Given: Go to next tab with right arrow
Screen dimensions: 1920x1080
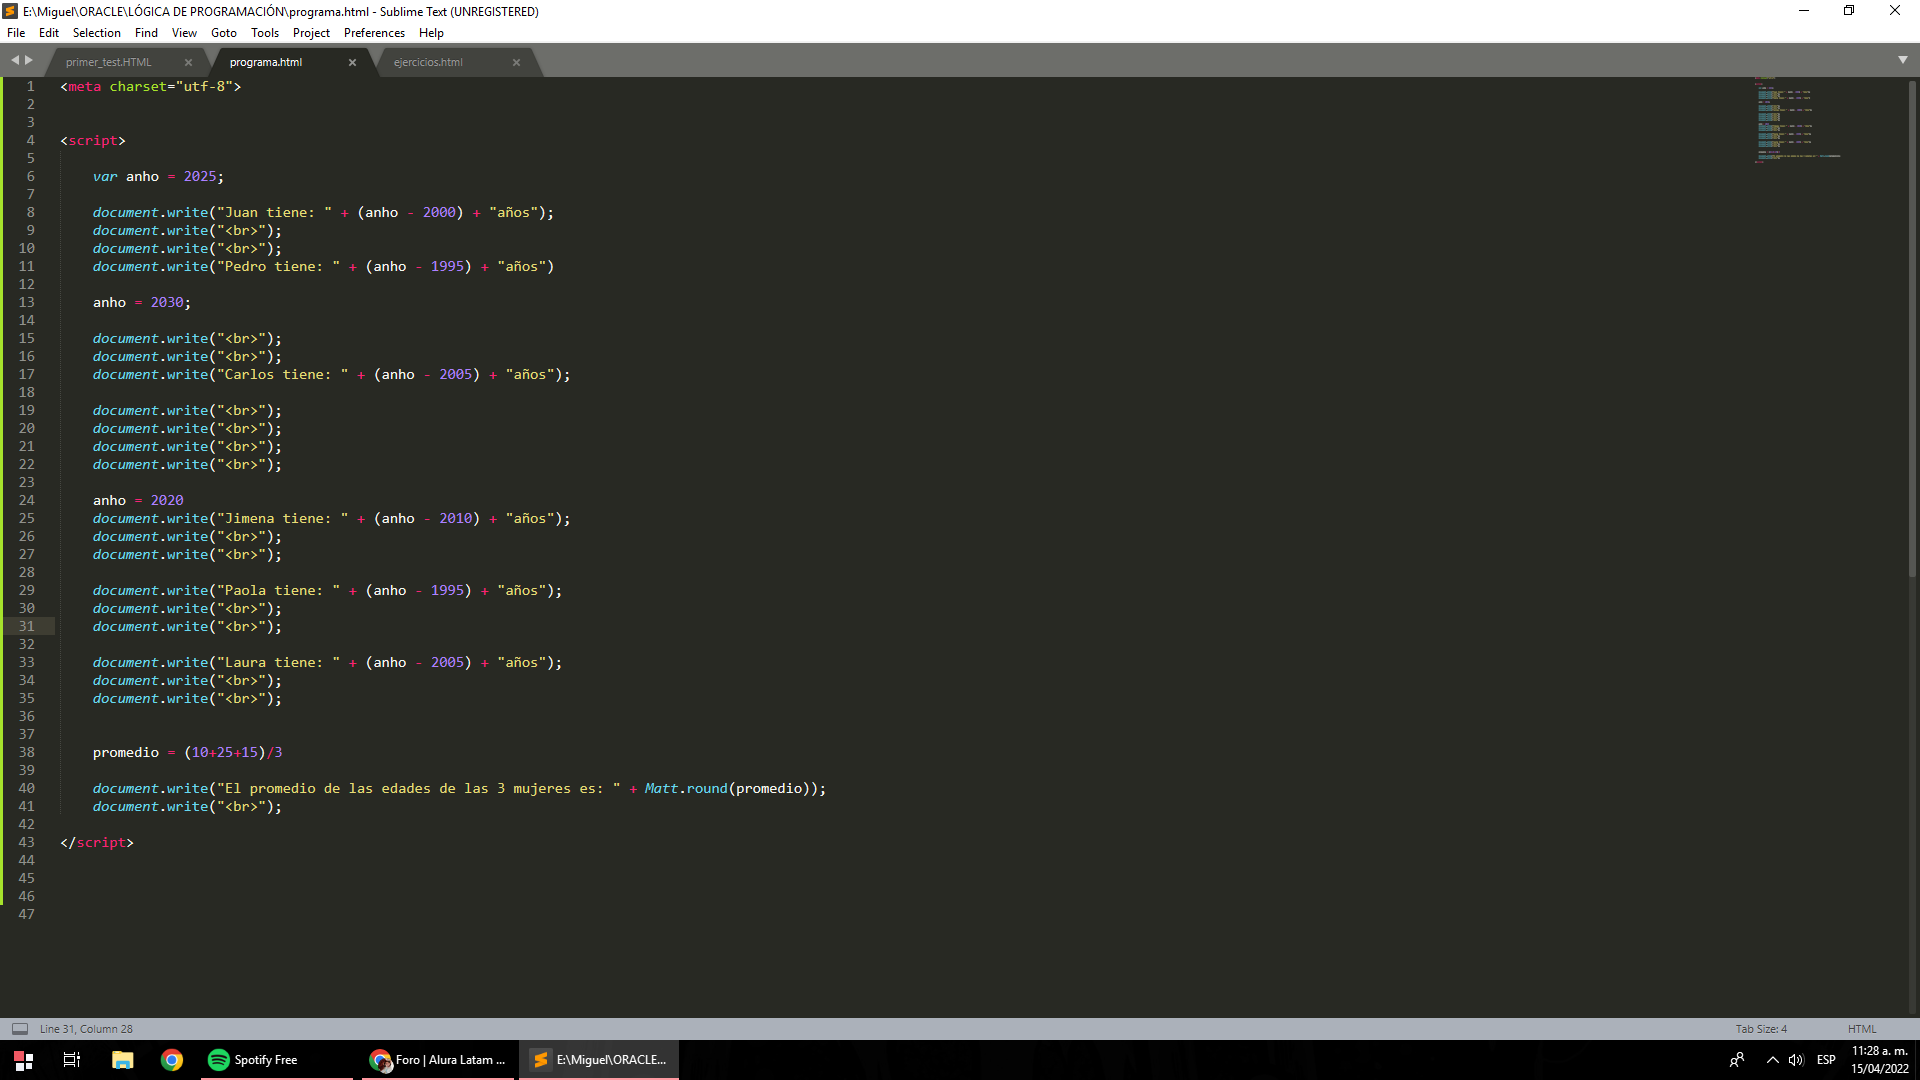Looking at the screenshot, I should [x=28, y=60].
